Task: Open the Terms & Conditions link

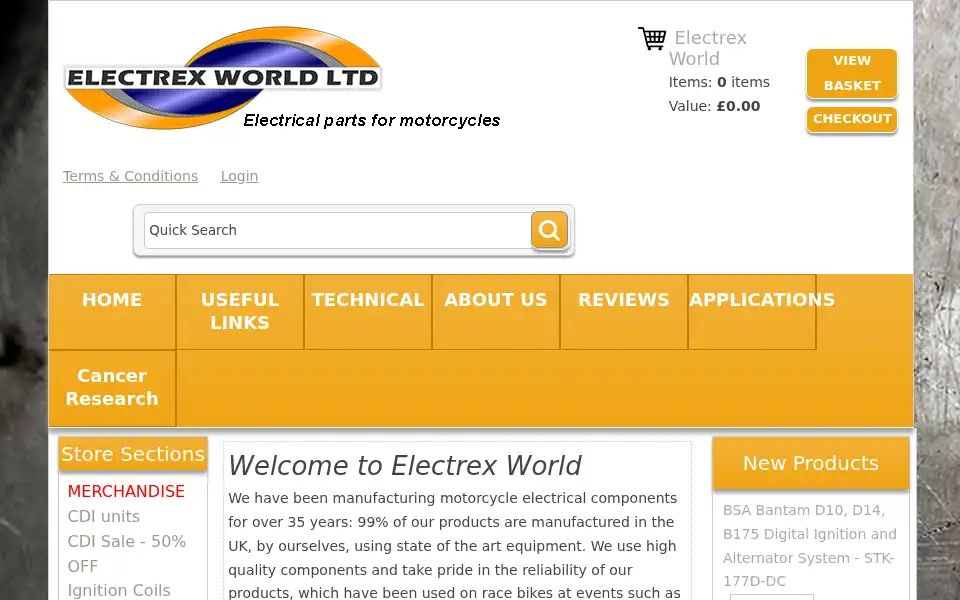Action: (130, 176)
